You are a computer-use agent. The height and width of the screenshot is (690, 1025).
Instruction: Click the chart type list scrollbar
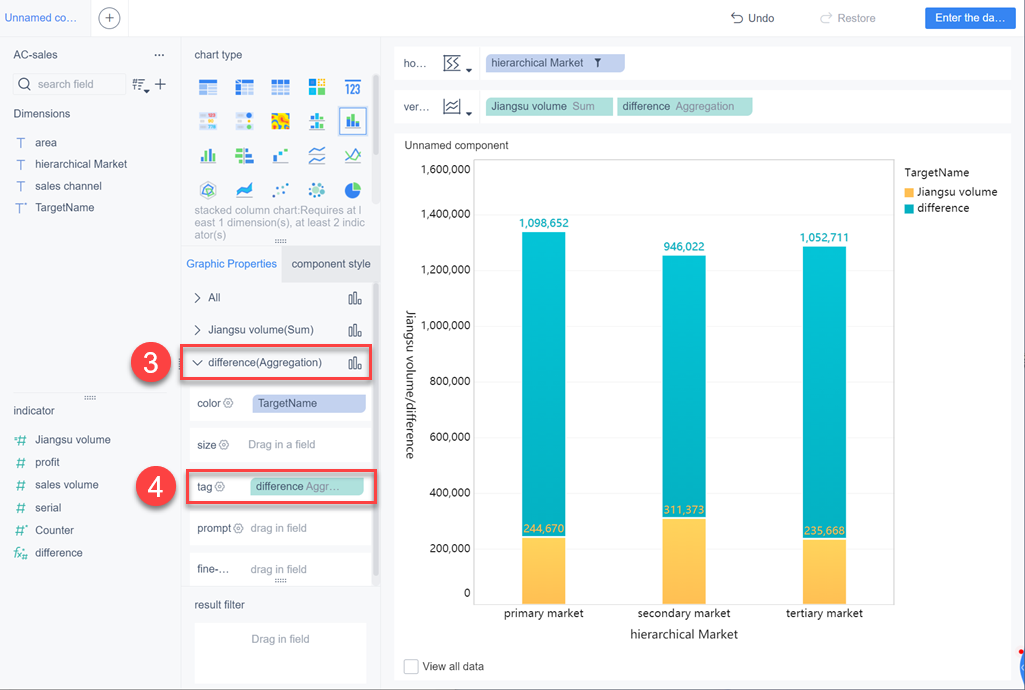pos(376,114)
